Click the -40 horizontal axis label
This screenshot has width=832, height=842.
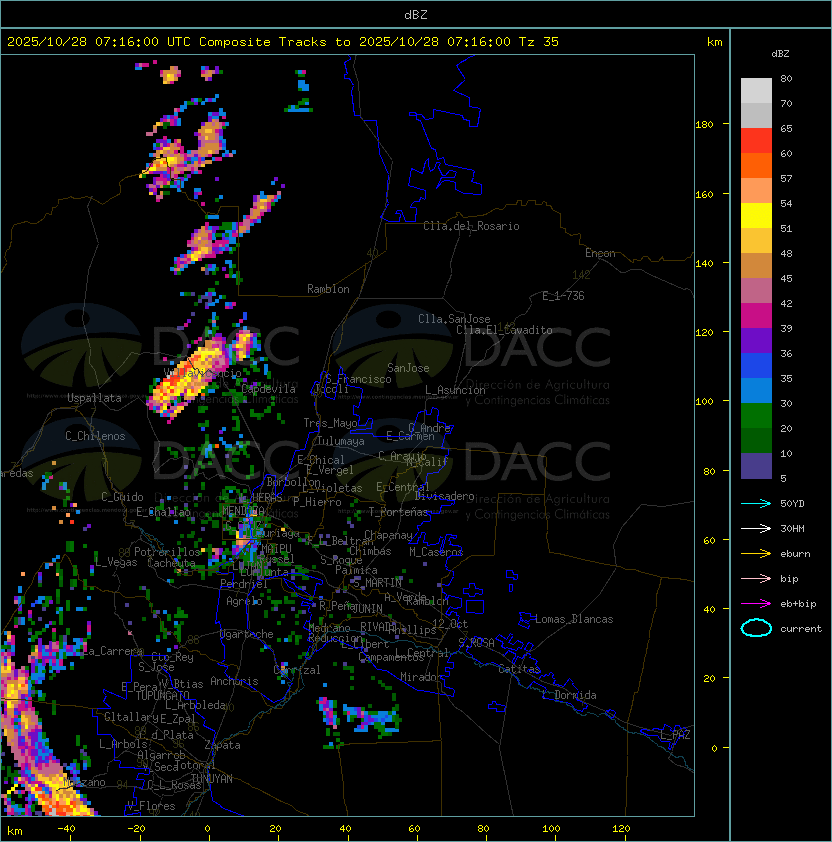click(x=66, y=829)
